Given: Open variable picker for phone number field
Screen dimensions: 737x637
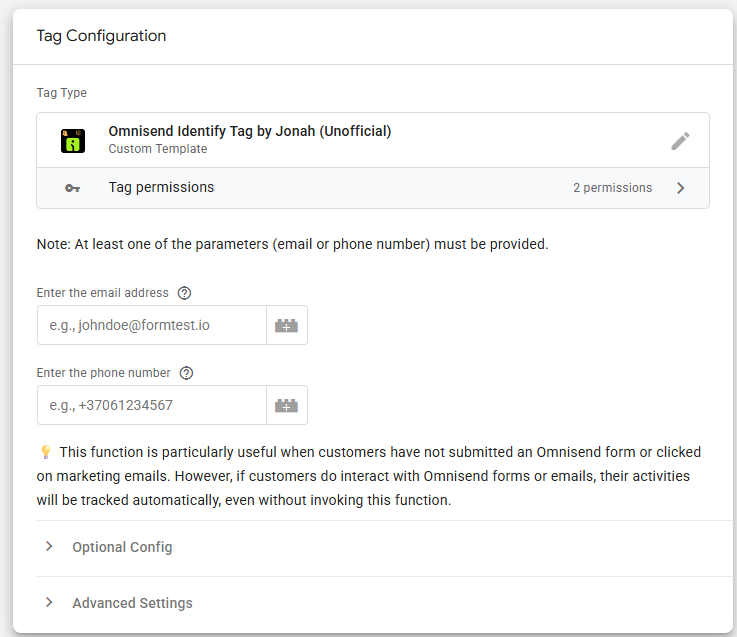Looking at the screenshot, I should (287, 405).
